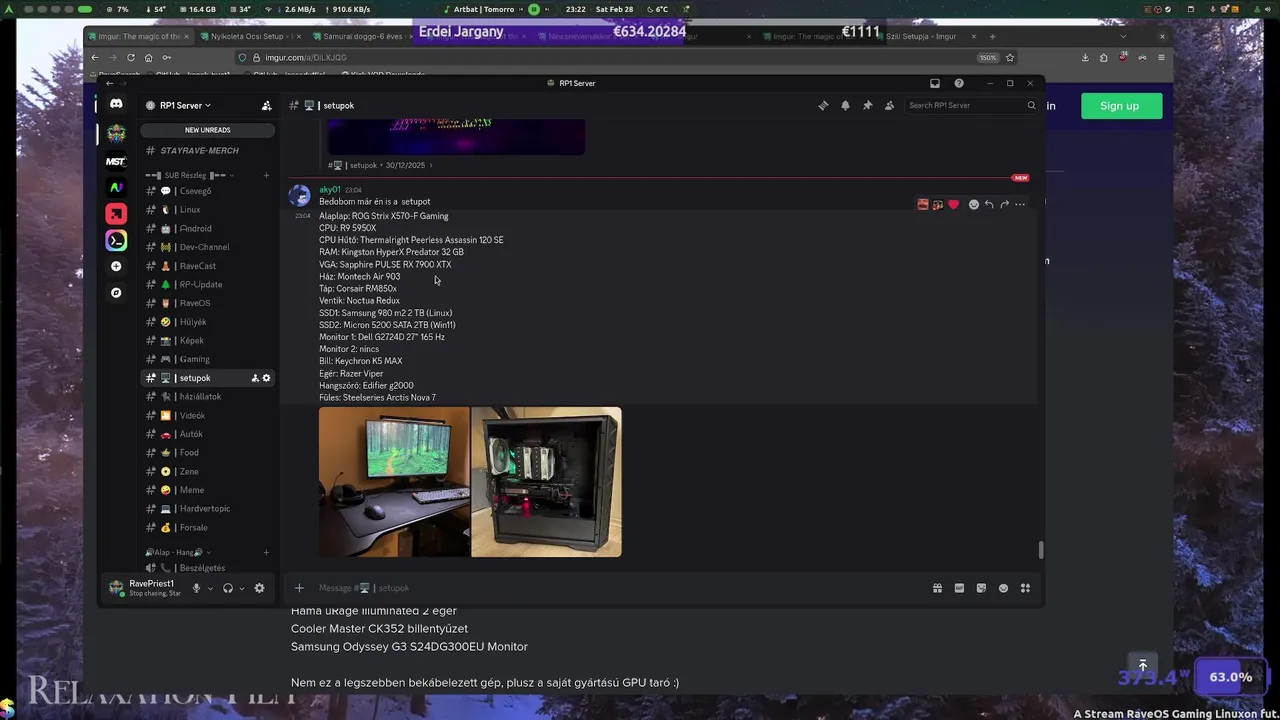This screenshot has height=720, width=1280.
Task: Open Discord inbox icon in title bar
Action: coord(935,83)
